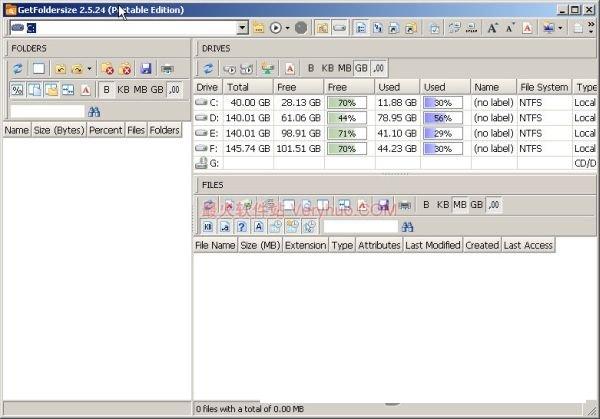Click the Folders search input field
The image size is (600, 419).
pyautogui.click(x=46, y=111)
